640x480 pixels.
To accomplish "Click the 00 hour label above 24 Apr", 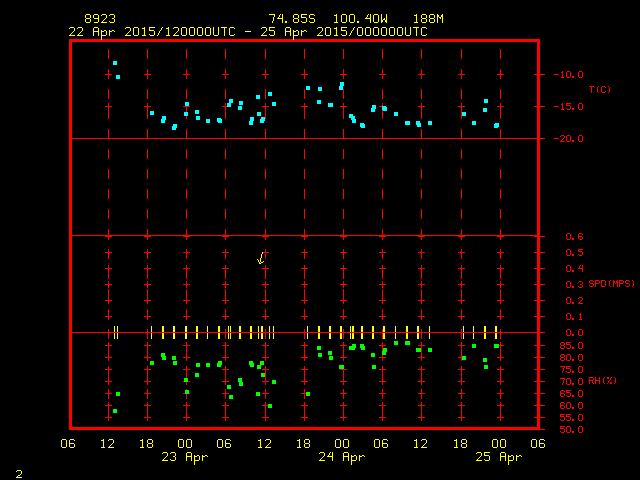I will click(x=341, y=444).
